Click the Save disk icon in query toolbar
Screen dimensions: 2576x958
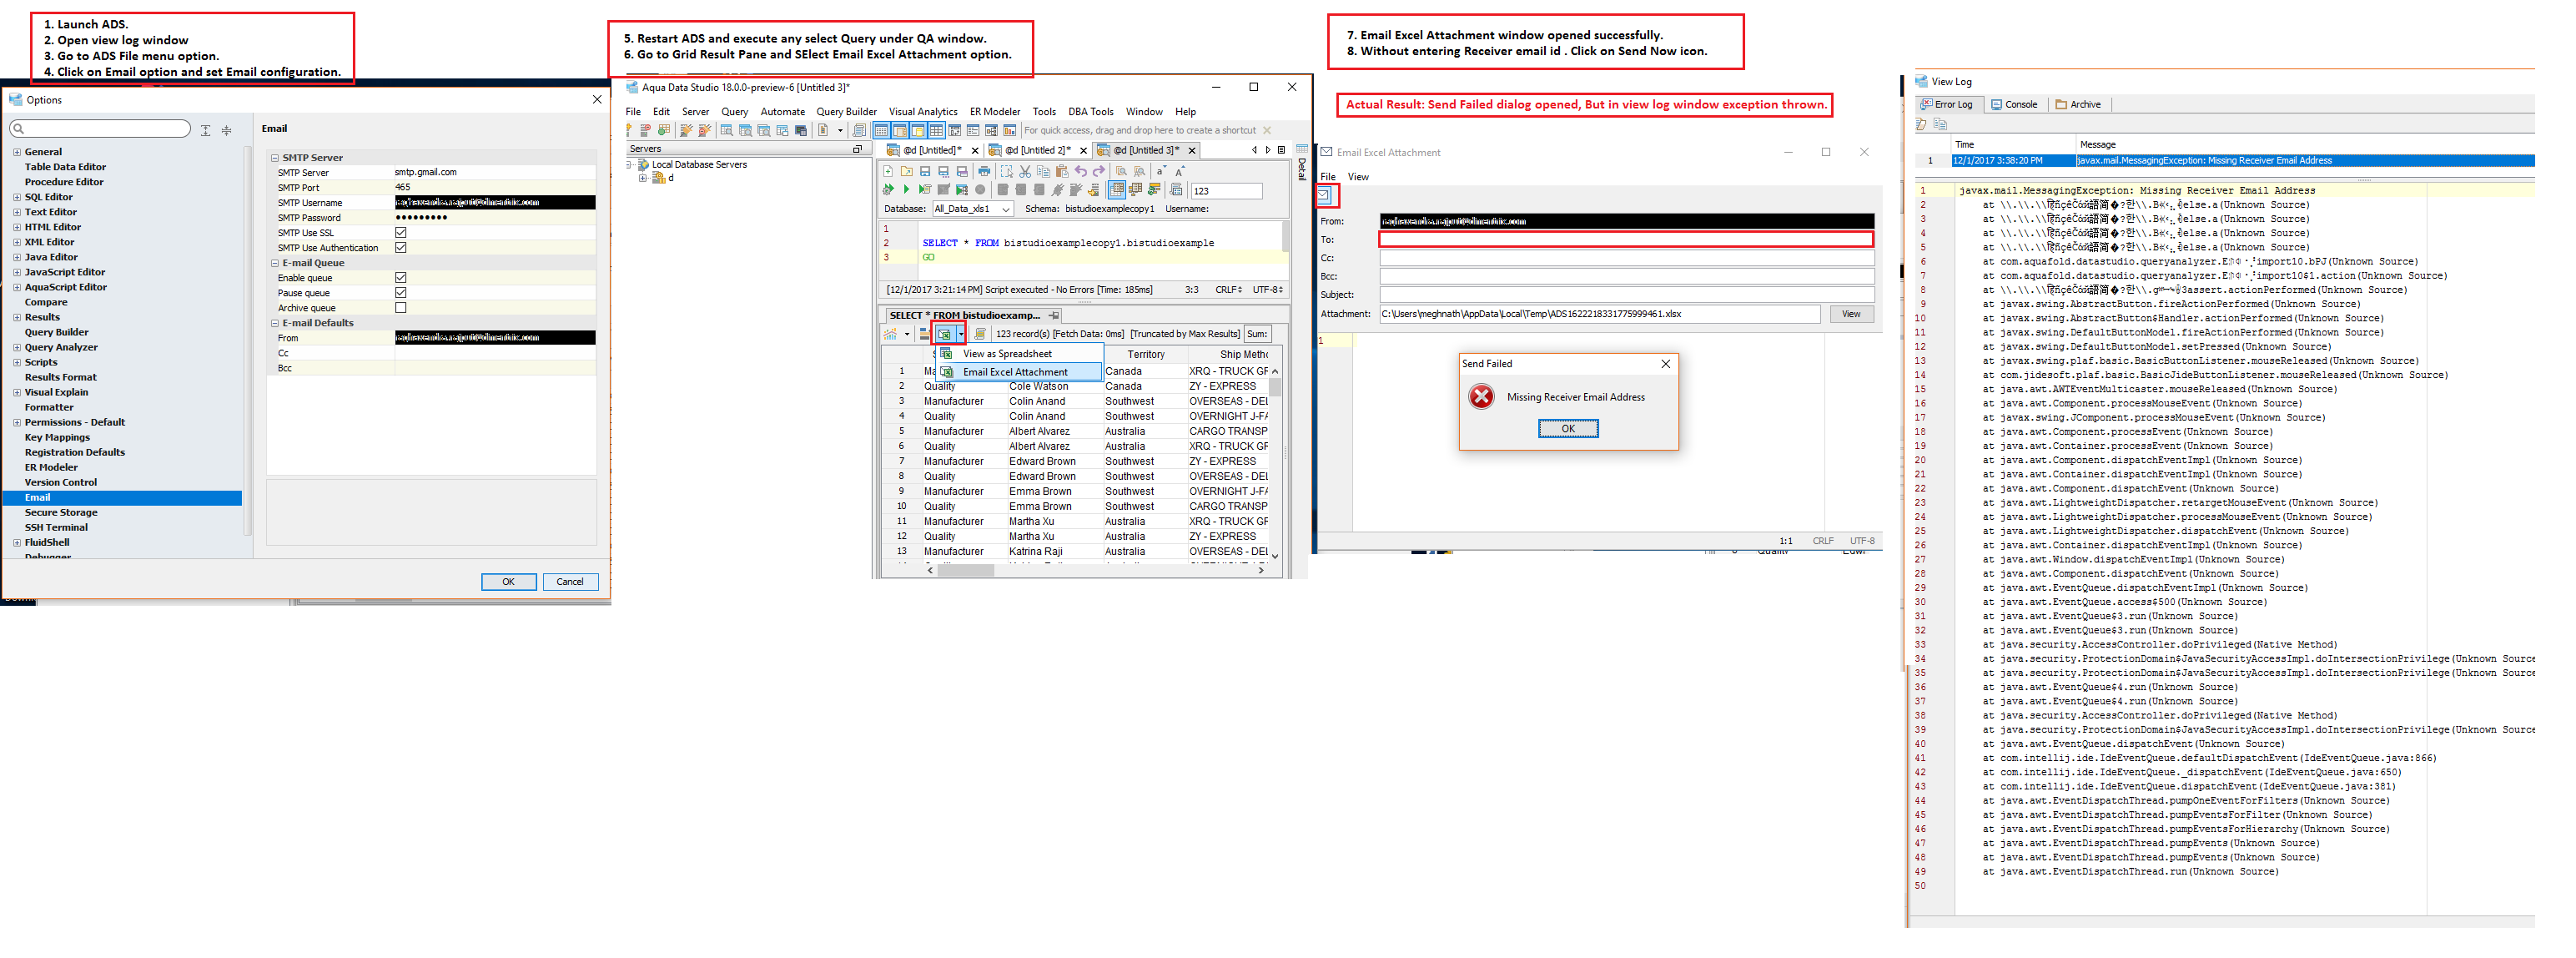[925, 172]
